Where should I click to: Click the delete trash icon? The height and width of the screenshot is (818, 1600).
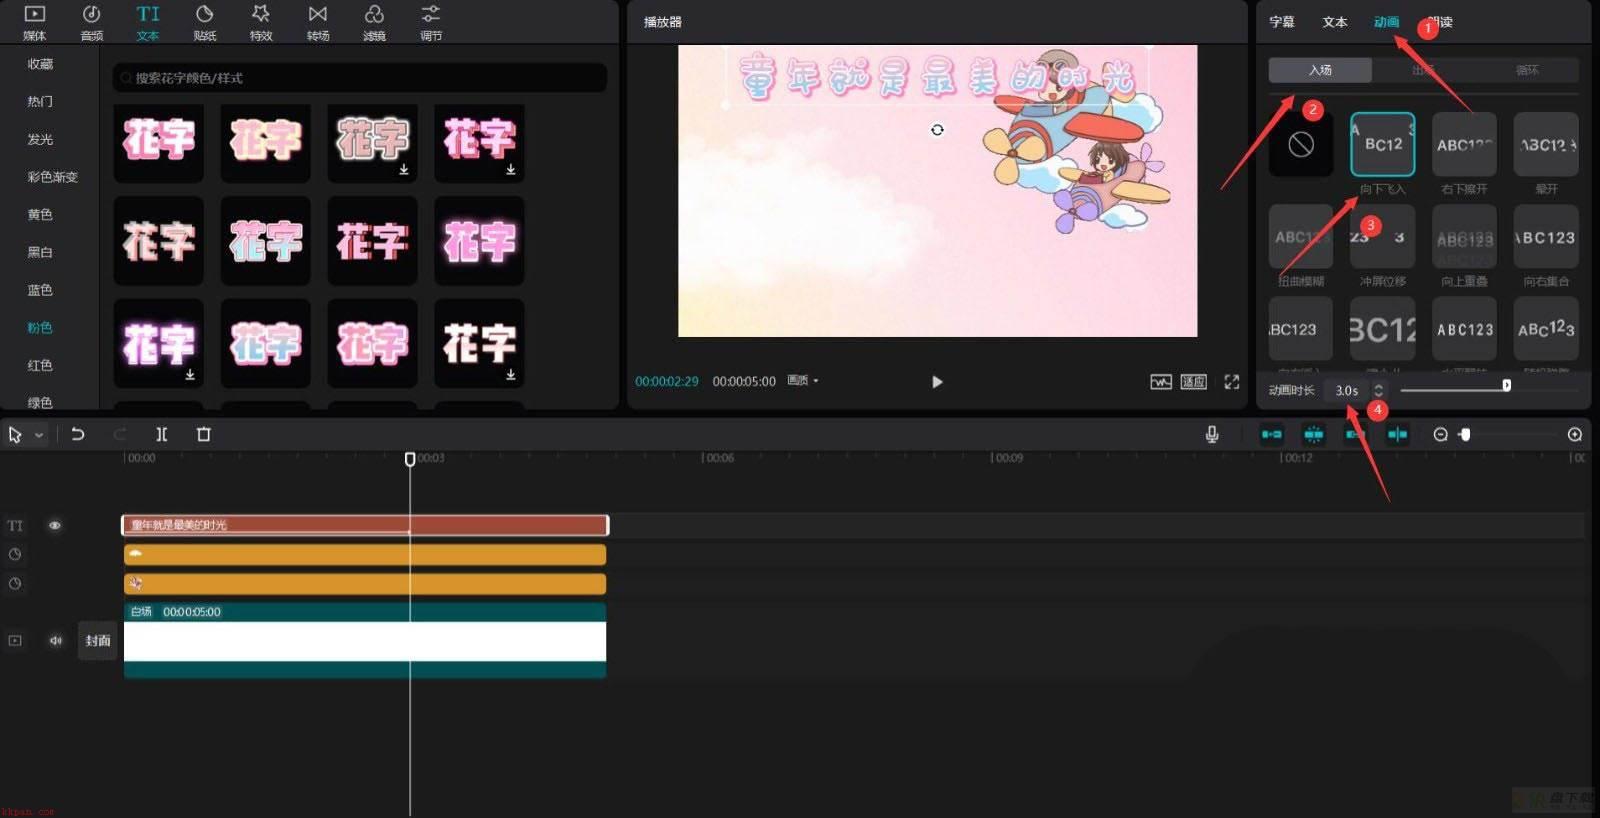[204, 434]
